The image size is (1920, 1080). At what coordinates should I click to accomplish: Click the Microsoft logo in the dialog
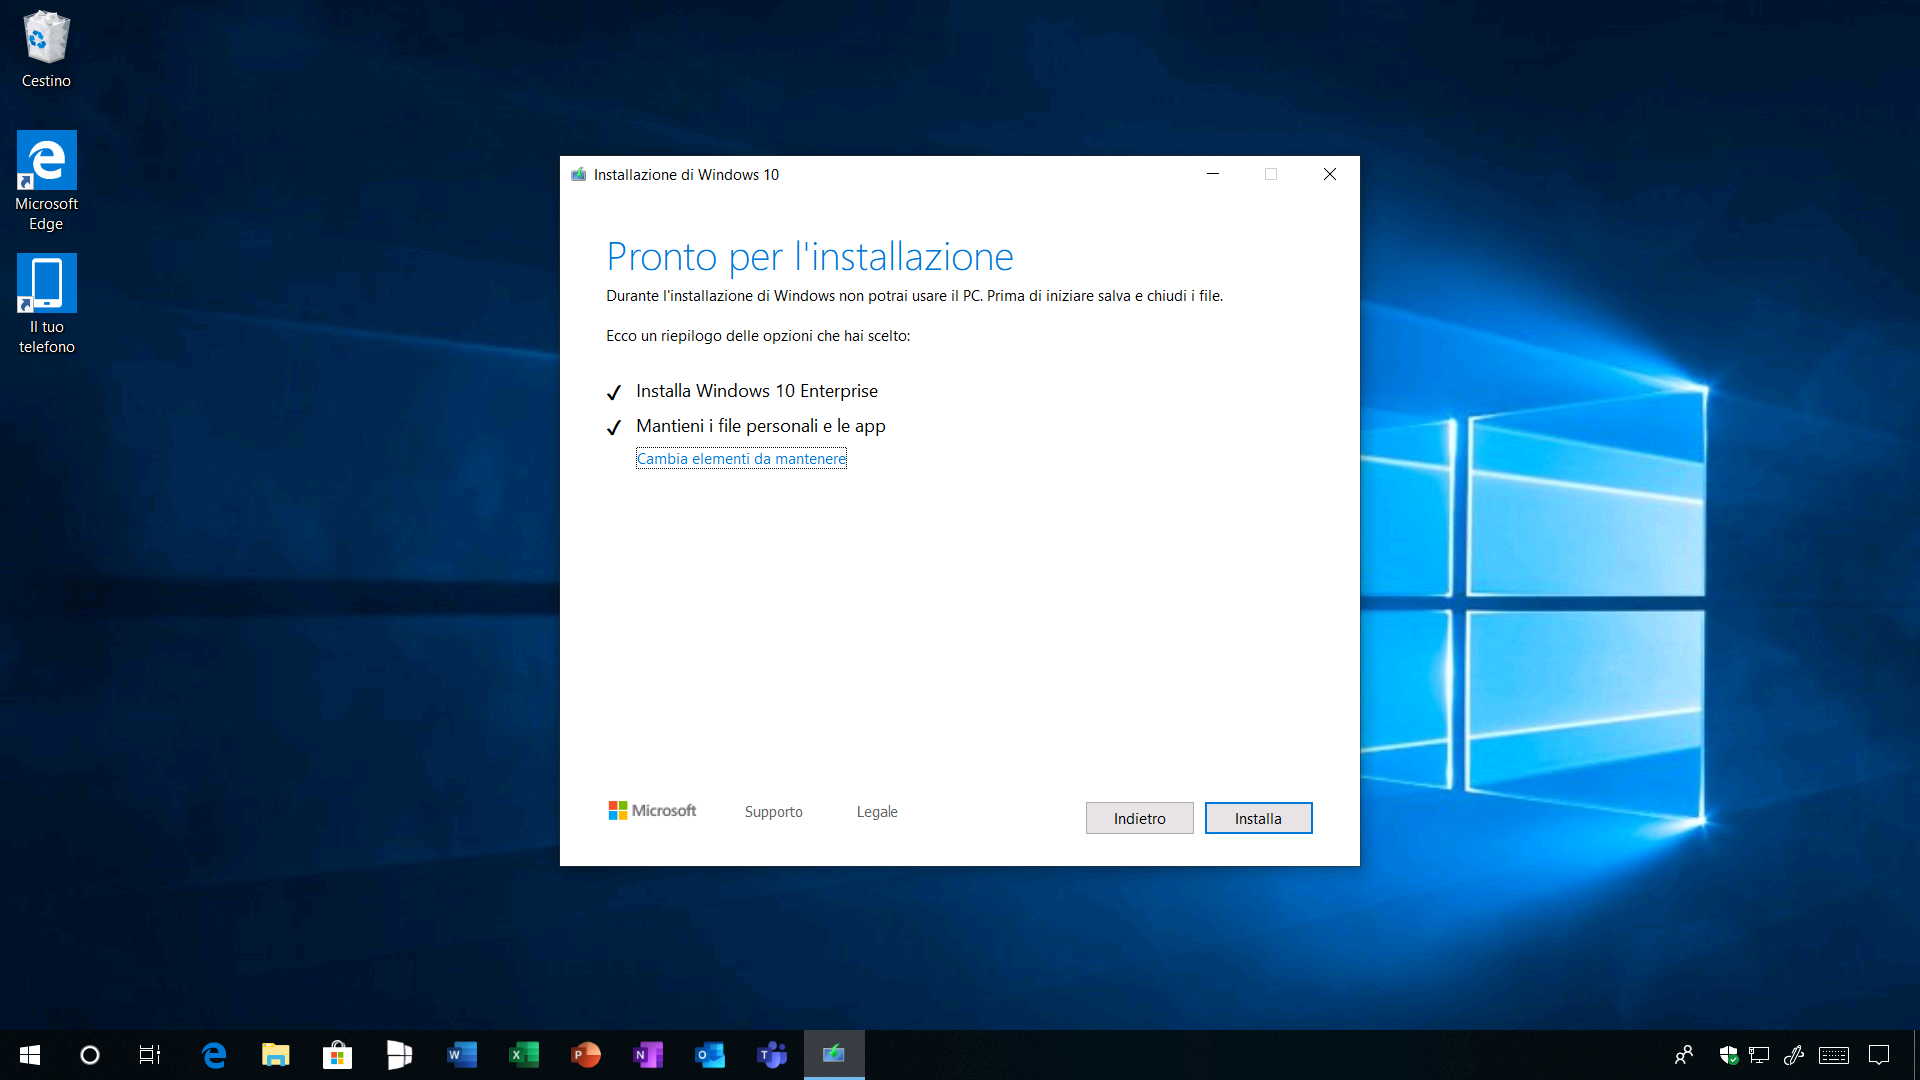point(652,810)
